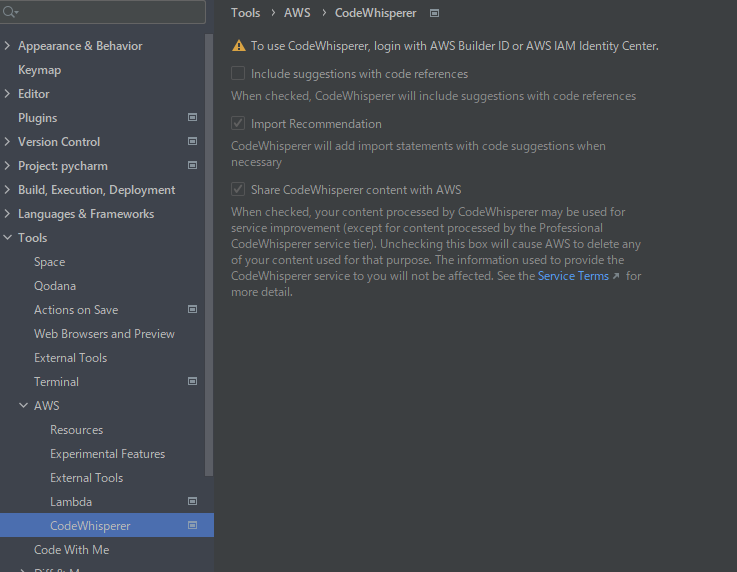Click project-level icon beside Version Control
Image resolution: width=737 pixels, height=572 pixels.
tap(192, 141)
